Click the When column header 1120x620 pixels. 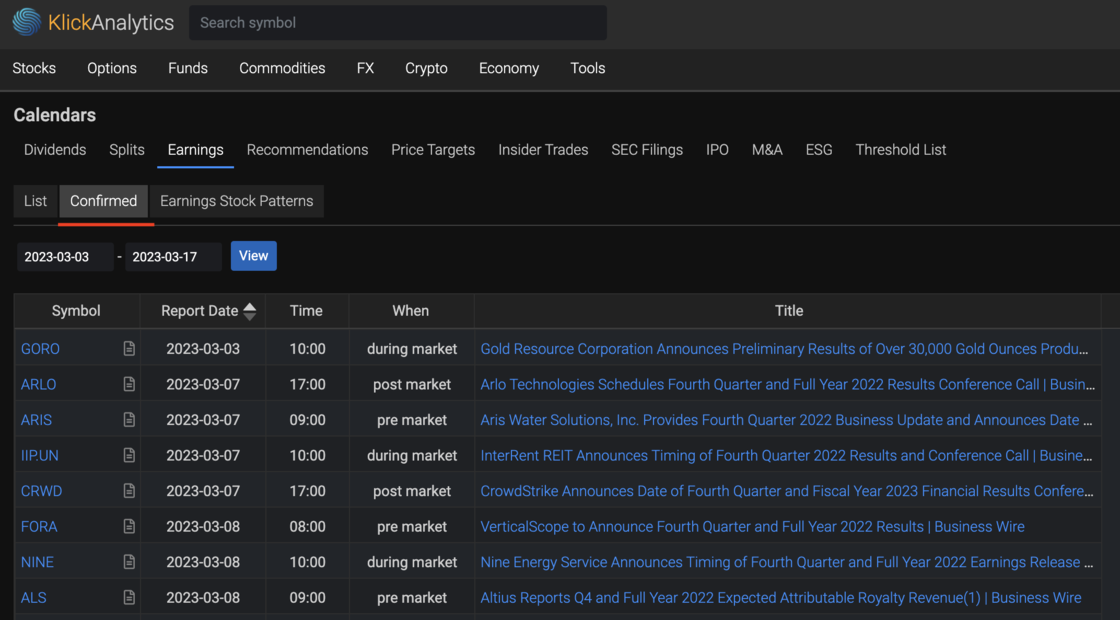[x=411, y=311]
